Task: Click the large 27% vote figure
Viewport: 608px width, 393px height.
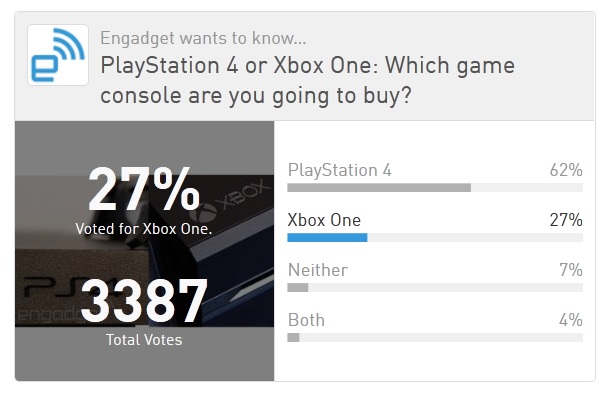Action: click(144, 189)
